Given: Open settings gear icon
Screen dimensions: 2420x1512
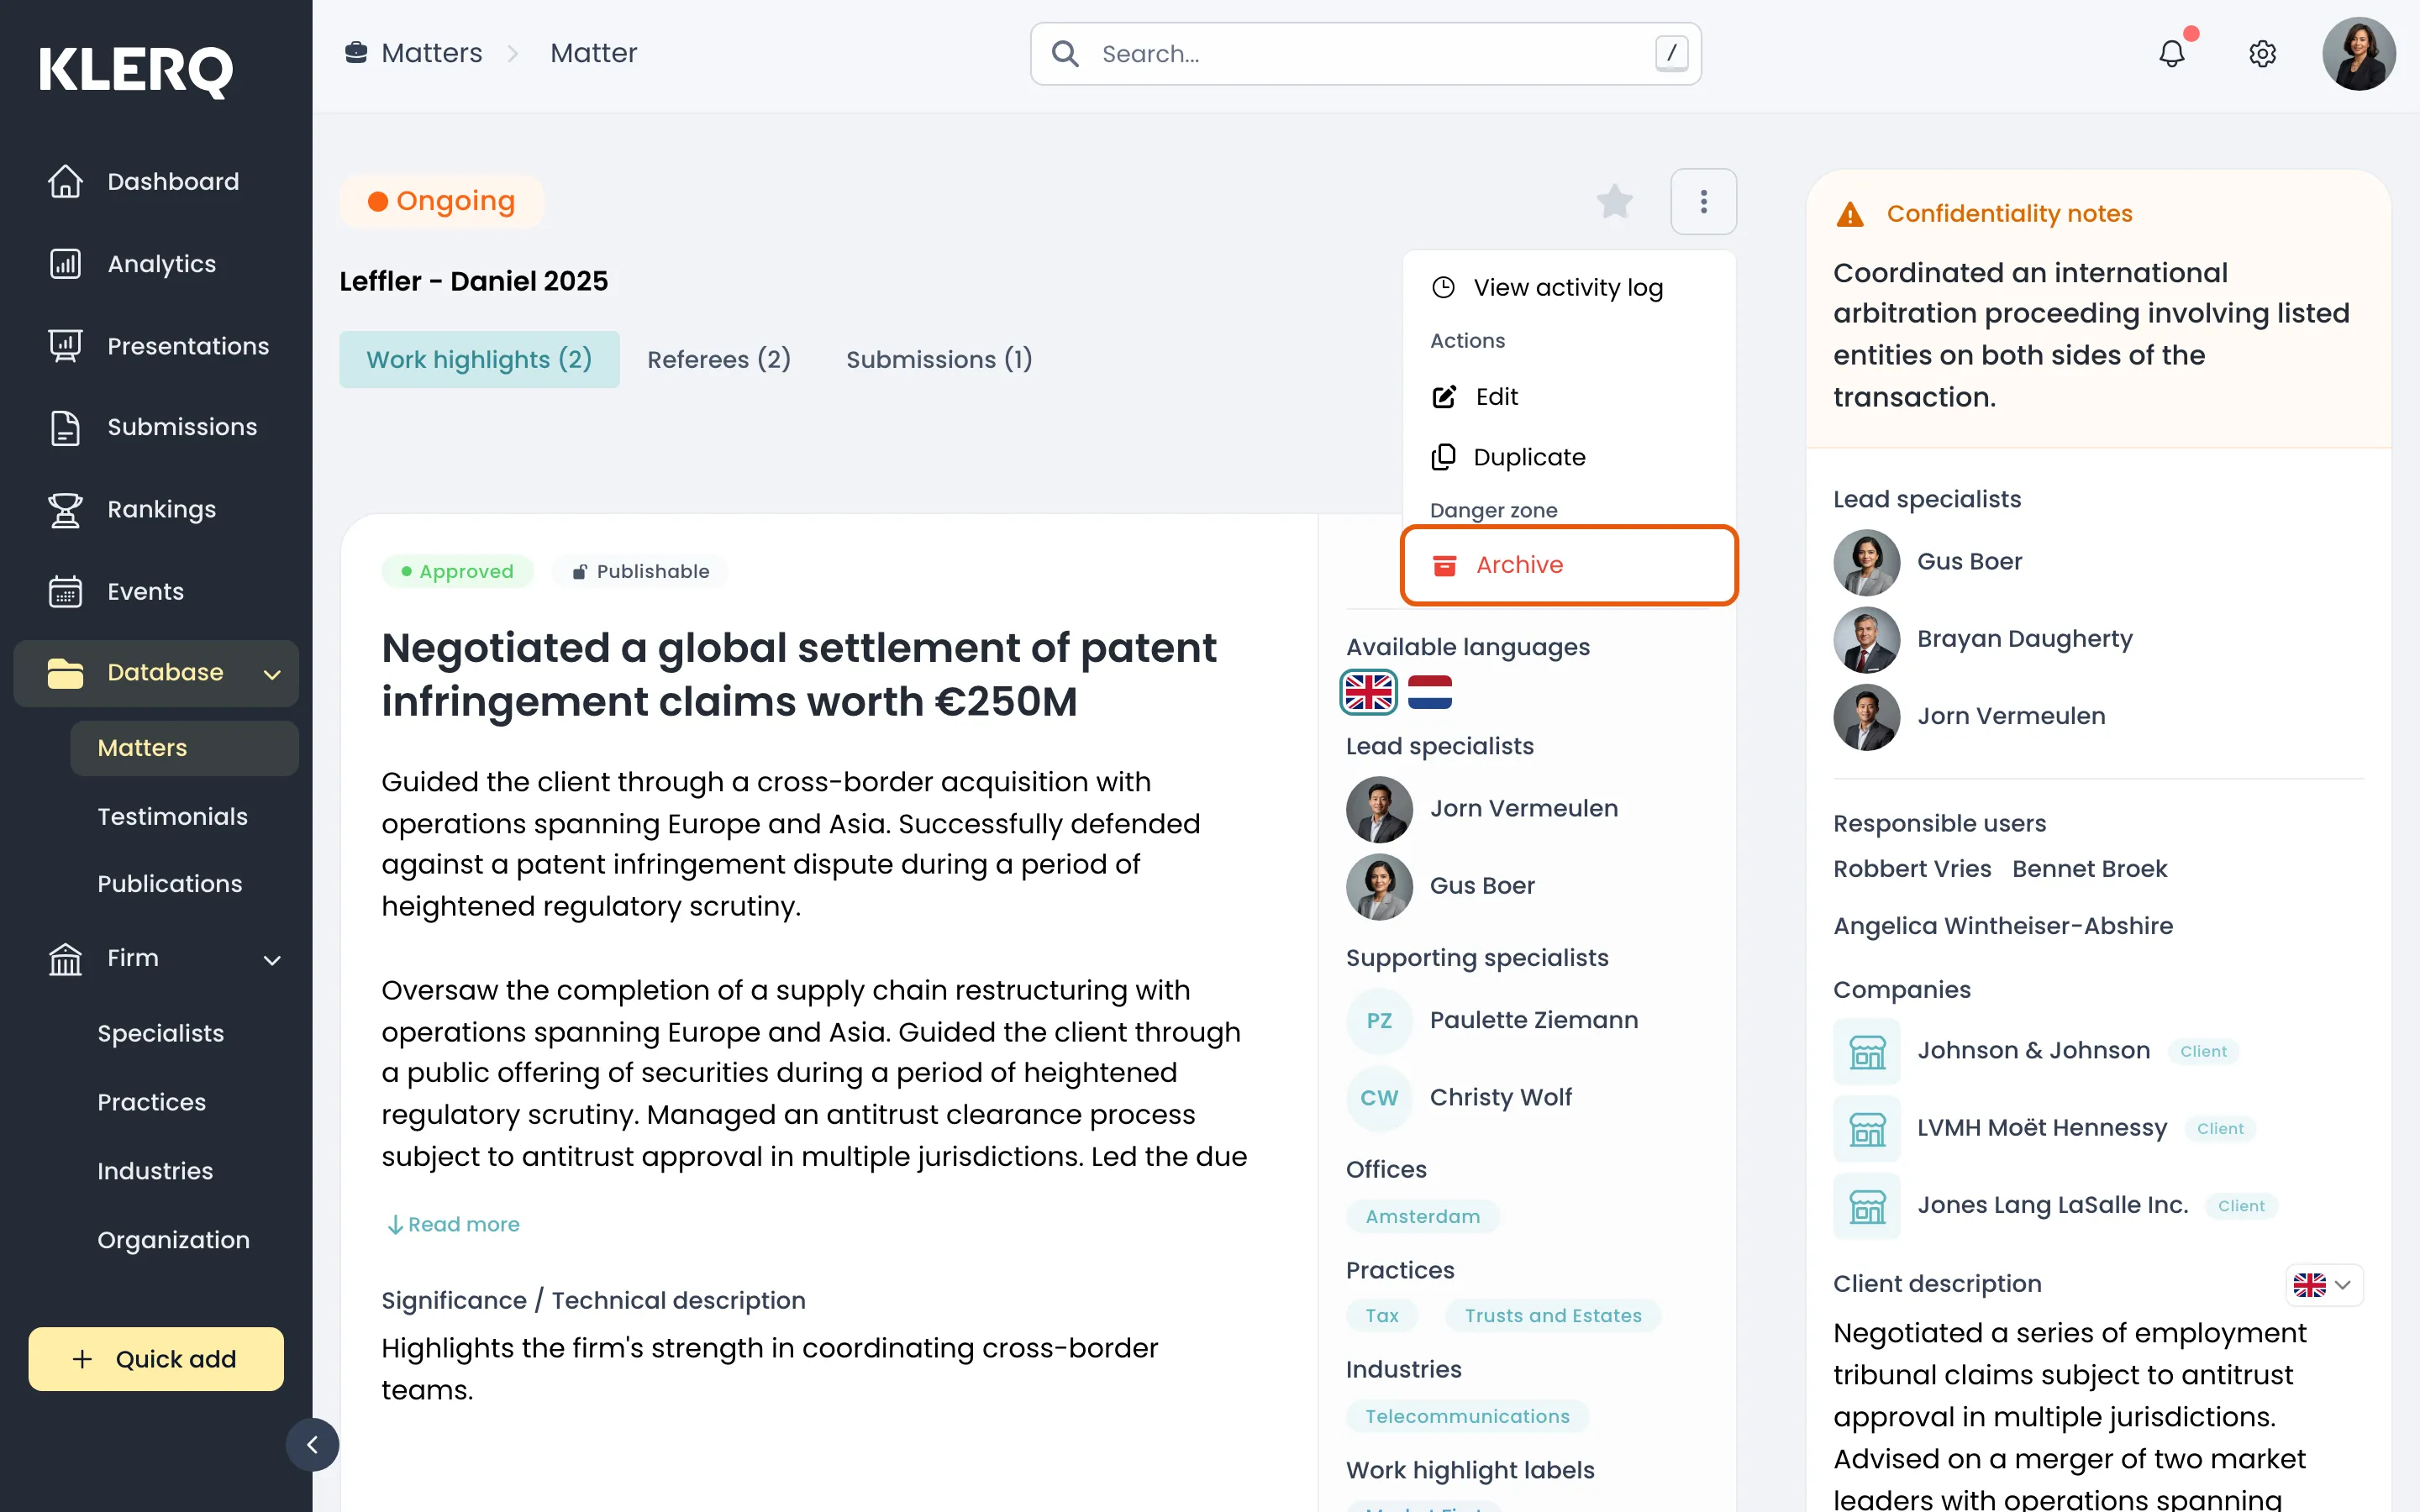Looking at the screenshot, I should click(x=2262, y=53).
